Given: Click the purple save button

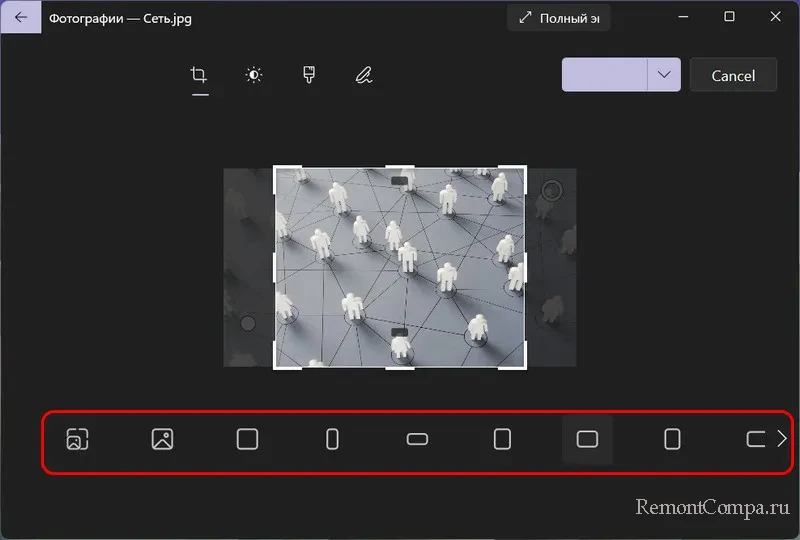Looking at the screenshot, I should coord(604,75).
